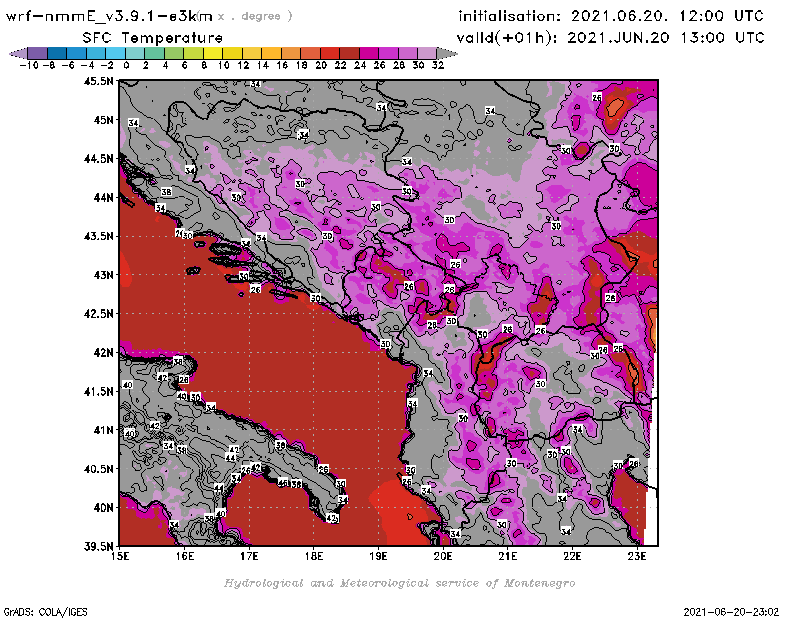
Task: Click the 'wrf-nmmE_v3.9.1-e3km' model name
Action: point(109,16)
